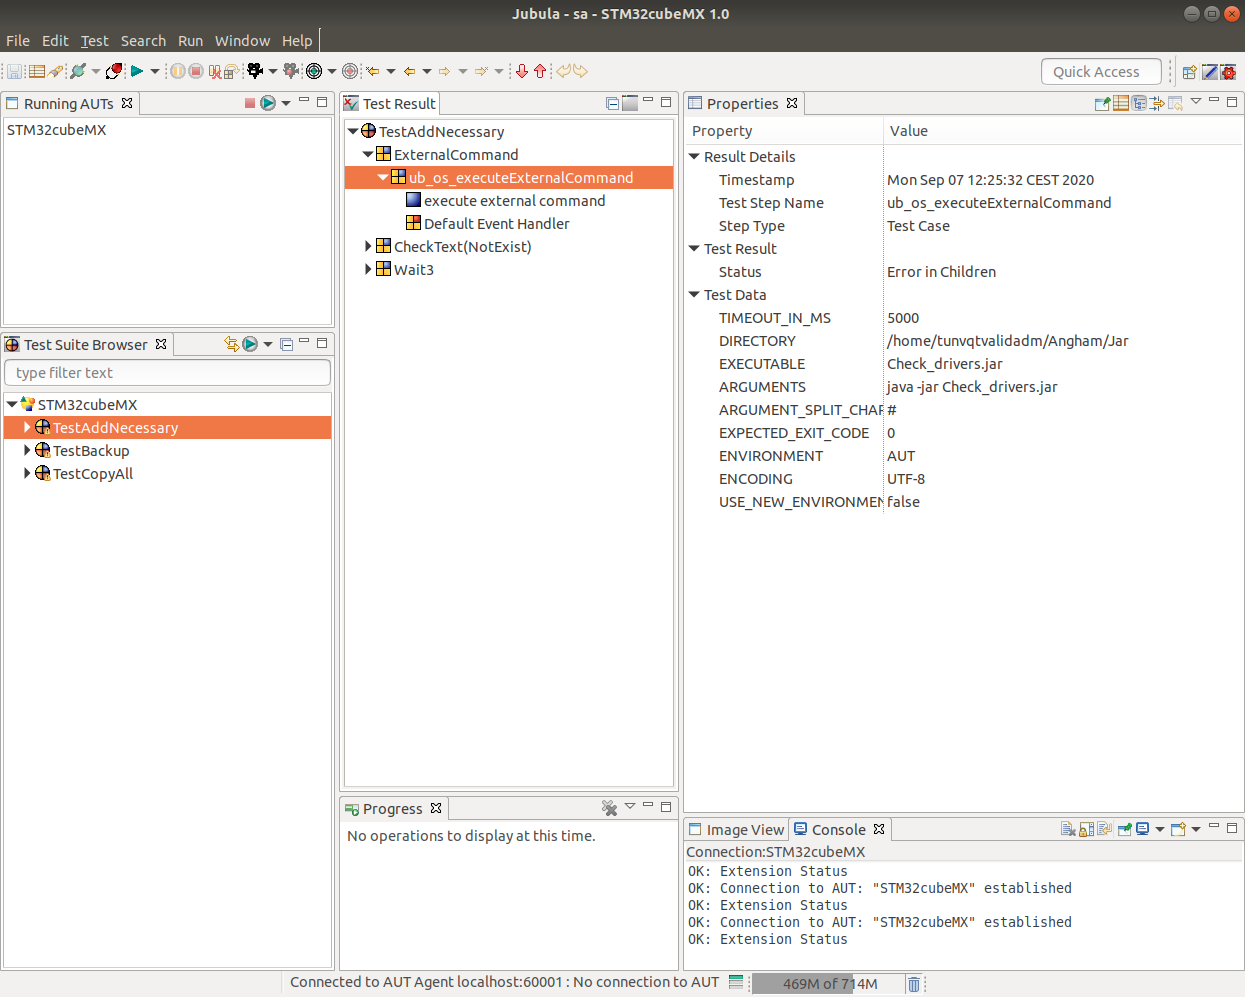Open the dropdown next to connect to AUT Agent
Viewport: 1245px width, 997px height.
pyautogui.click(x=96, y=71)
